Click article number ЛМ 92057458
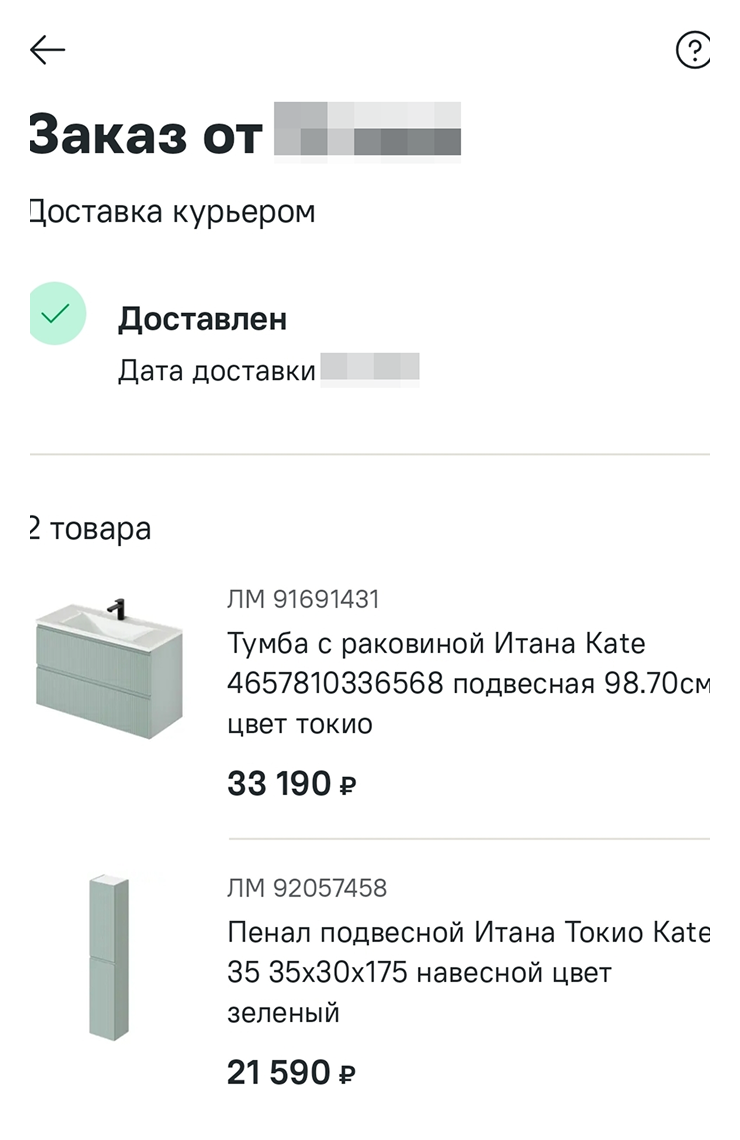 [x=307, y=888]
